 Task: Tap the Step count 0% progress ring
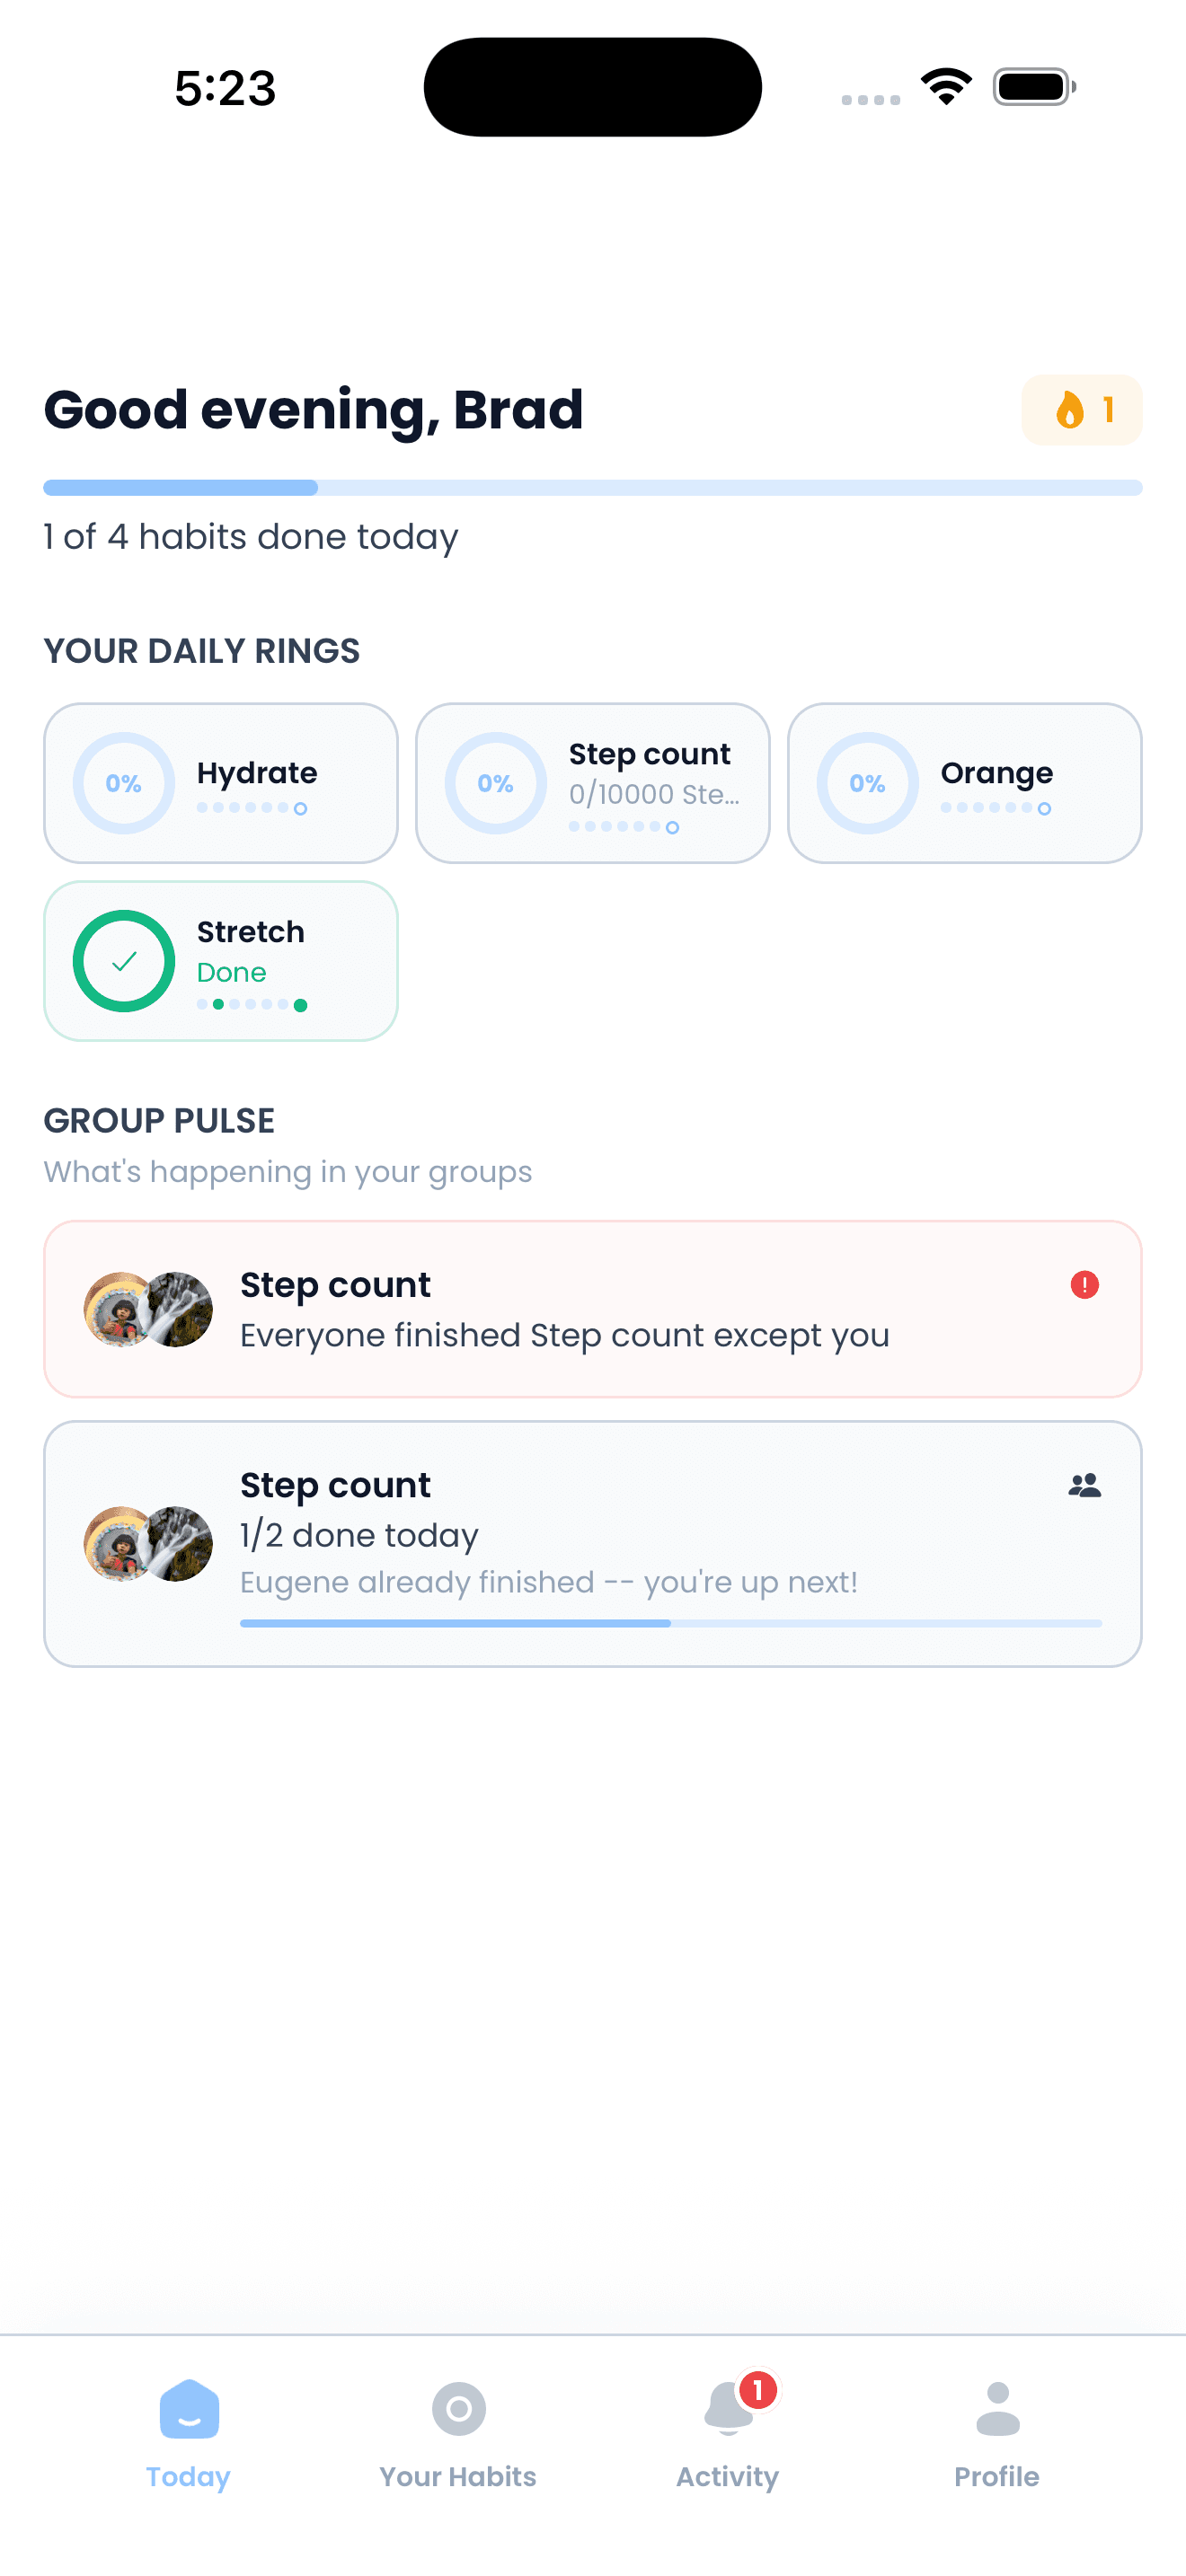pos(496,783)
